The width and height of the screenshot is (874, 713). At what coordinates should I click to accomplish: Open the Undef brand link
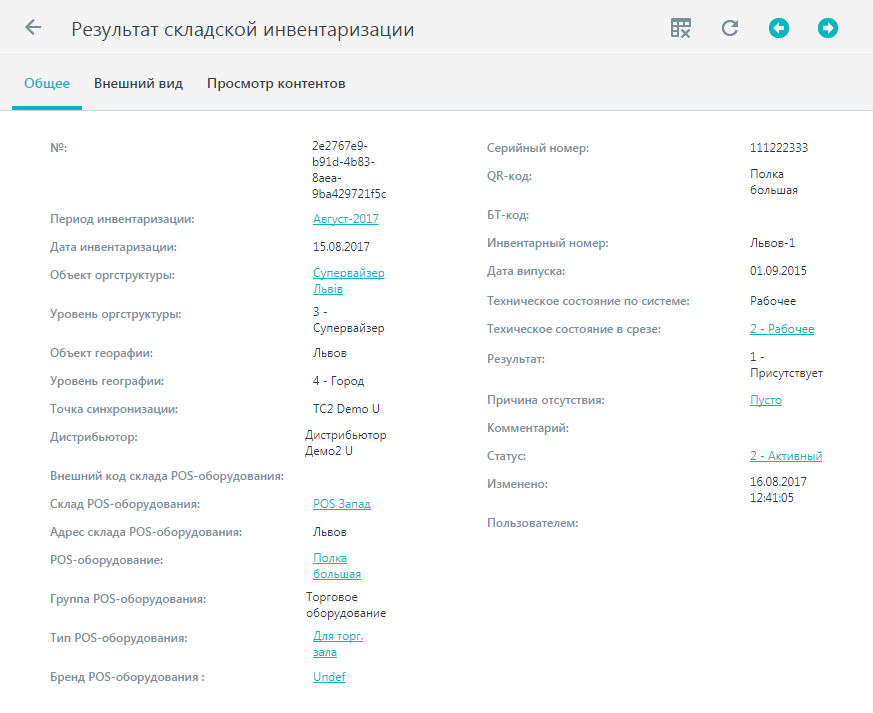(329, 677)
